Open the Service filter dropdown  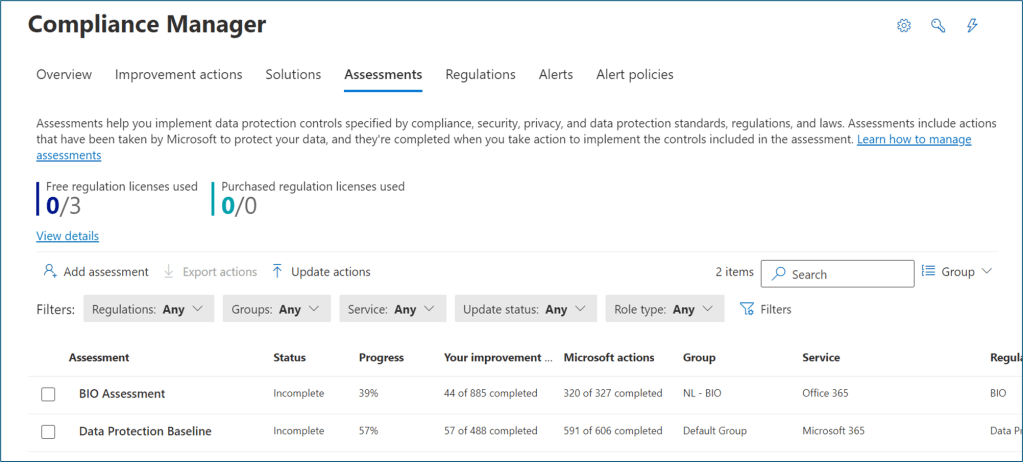point(392,309)
